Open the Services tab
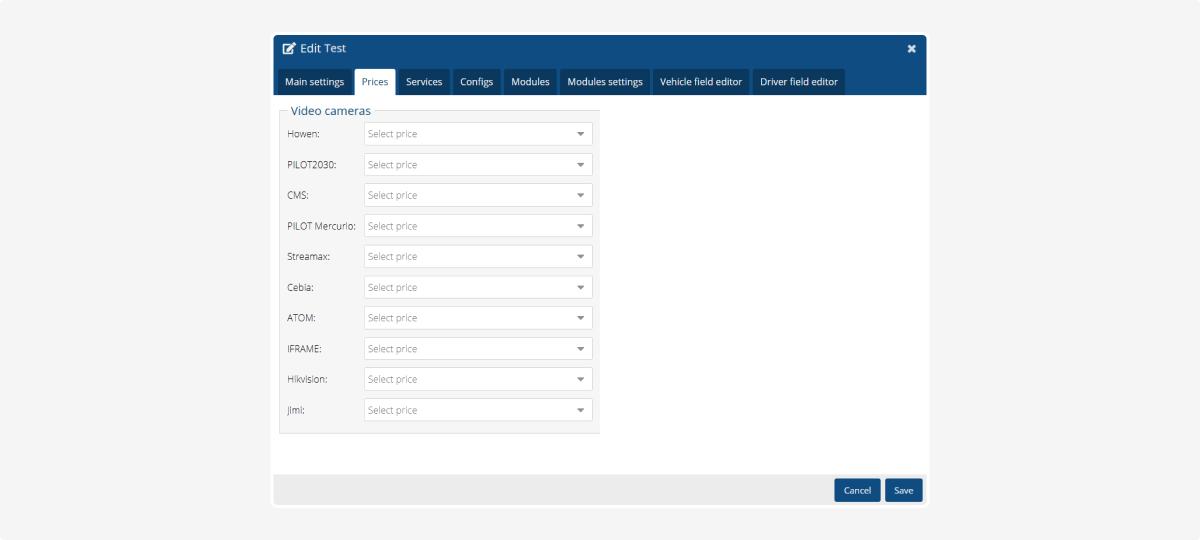Viewport: 1200px width, 540px height. (x=424, y=82)
